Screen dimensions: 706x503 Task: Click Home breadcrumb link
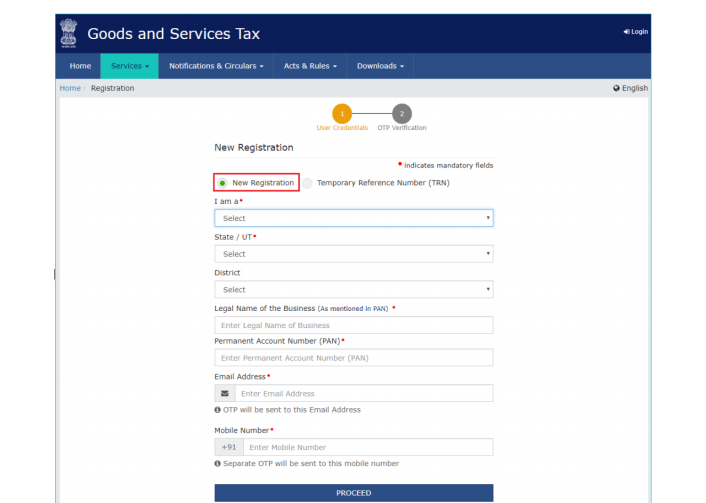70,88
